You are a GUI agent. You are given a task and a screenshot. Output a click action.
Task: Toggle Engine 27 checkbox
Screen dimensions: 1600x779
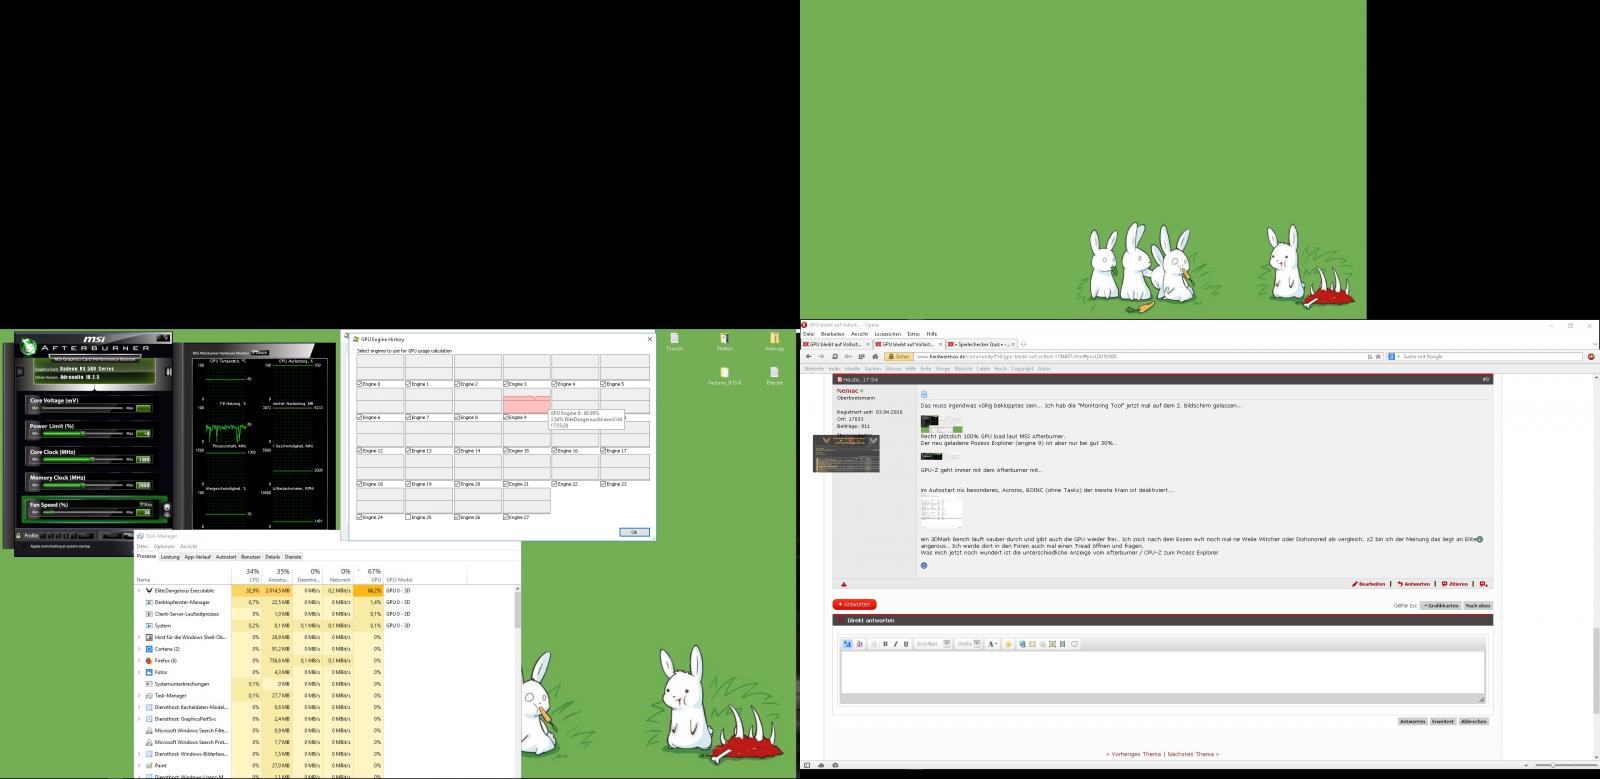pos(506,517)
